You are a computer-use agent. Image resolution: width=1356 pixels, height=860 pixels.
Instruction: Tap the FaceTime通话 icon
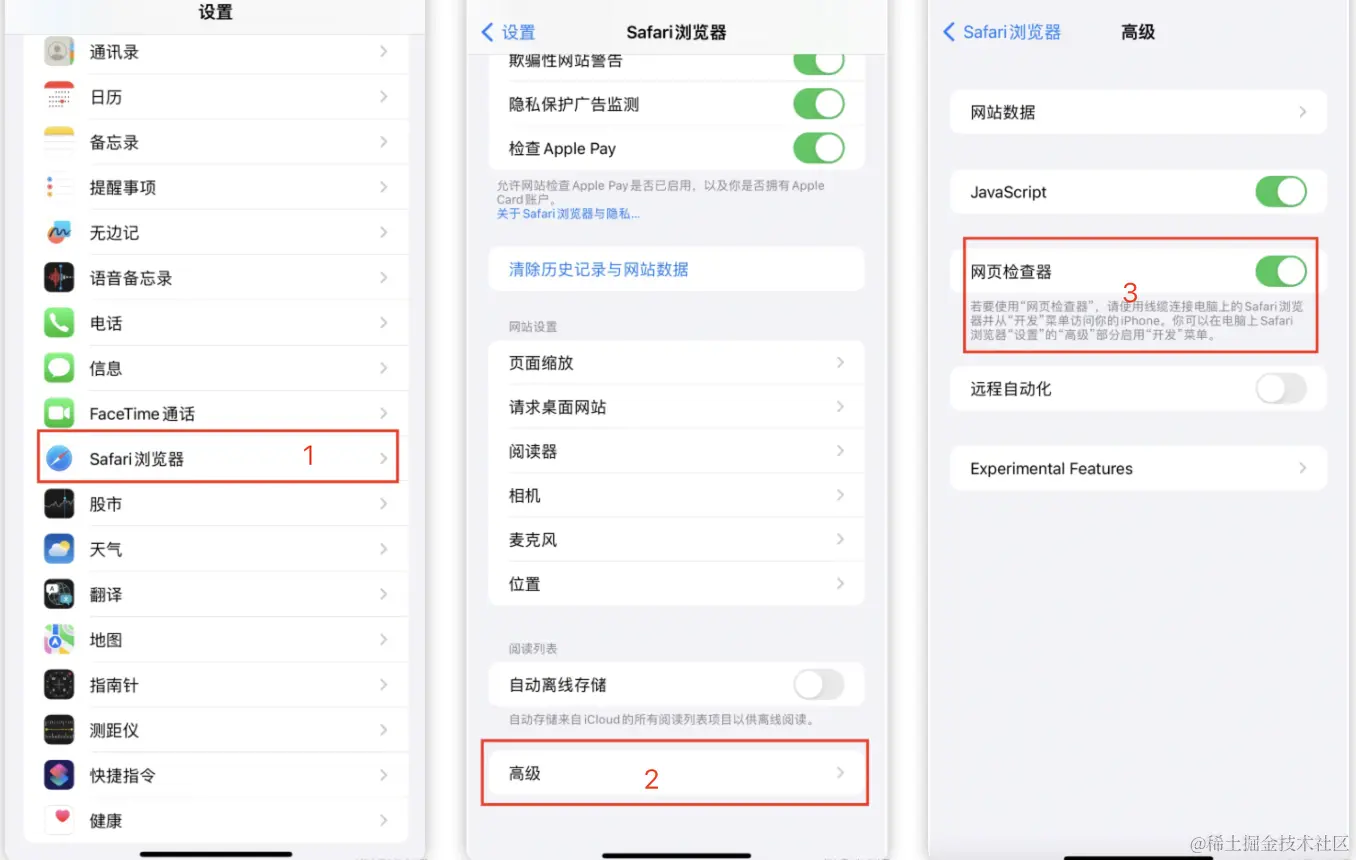click(59, 413)
